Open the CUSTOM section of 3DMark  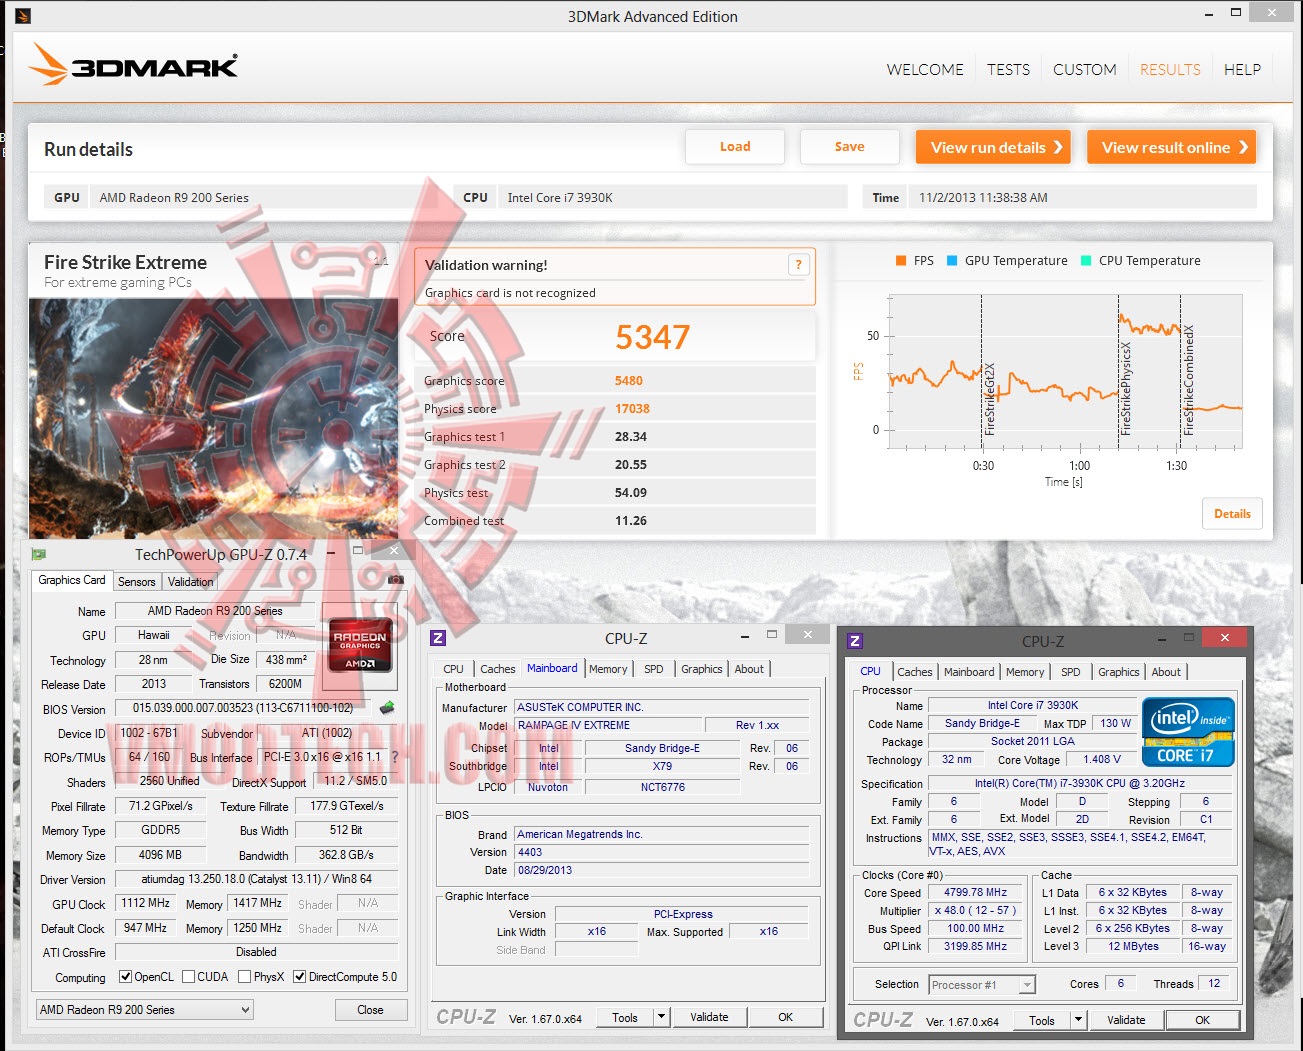click(1085, 70)
